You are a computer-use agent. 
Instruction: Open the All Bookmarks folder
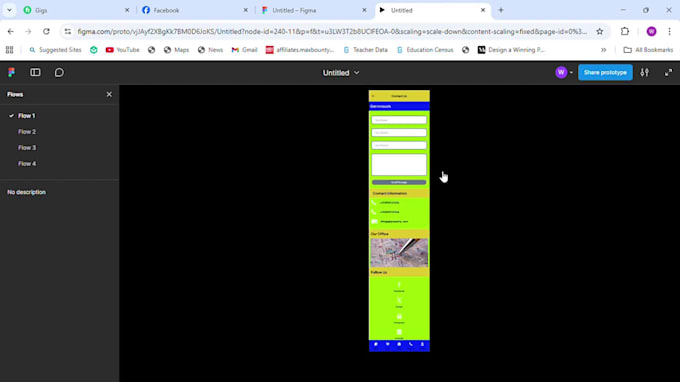pos(648,50)
